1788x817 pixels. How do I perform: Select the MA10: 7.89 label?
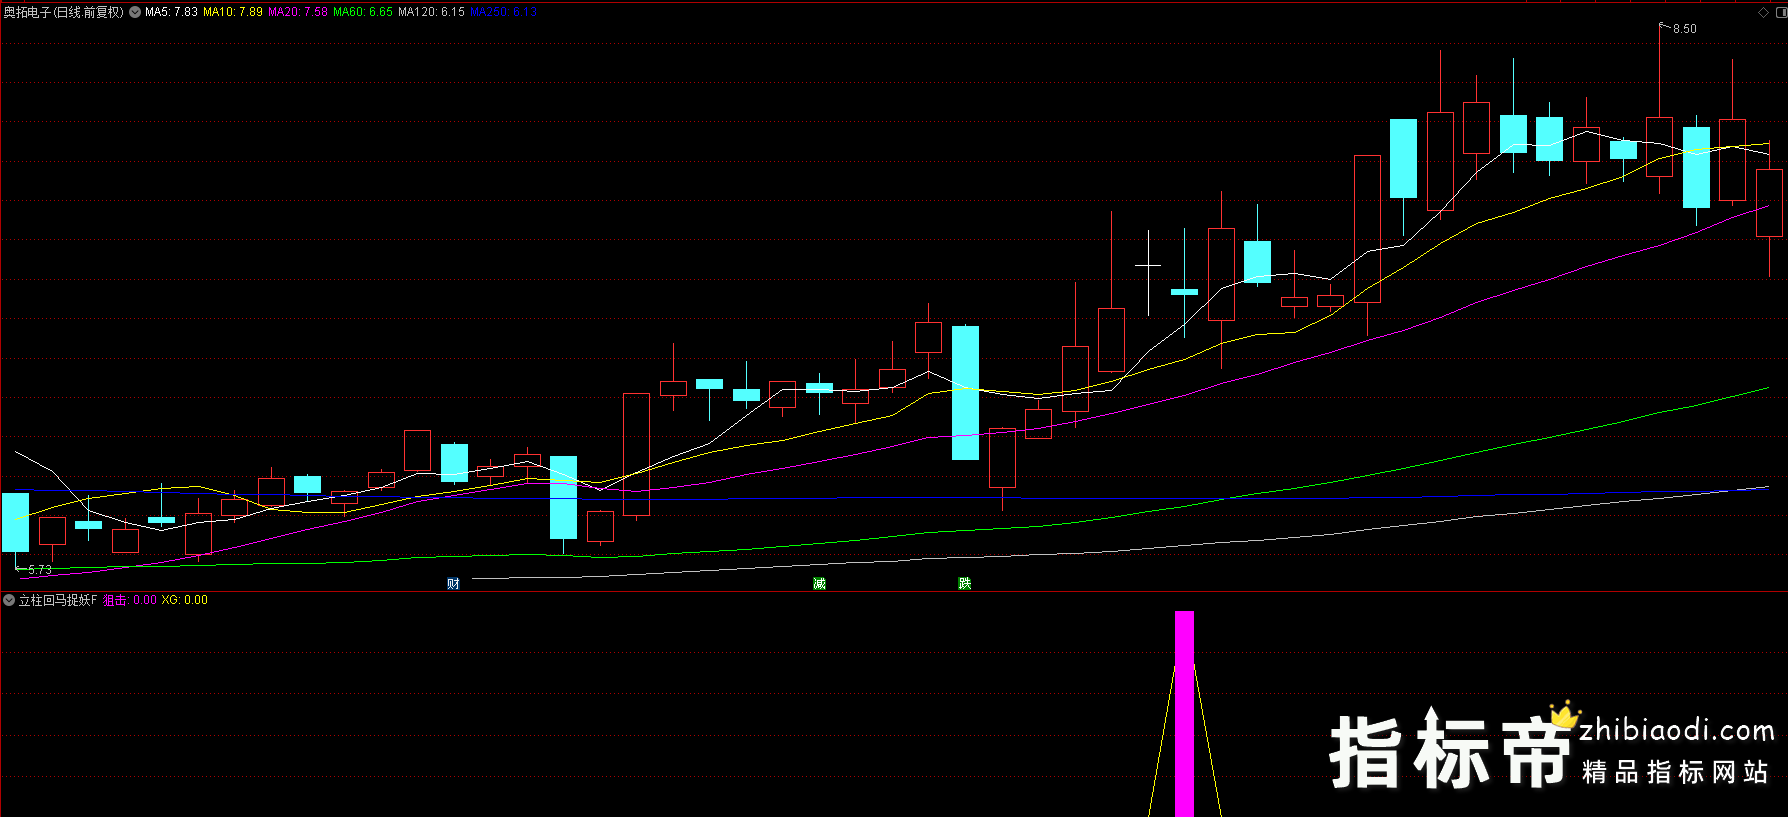[x=233, y=12]
